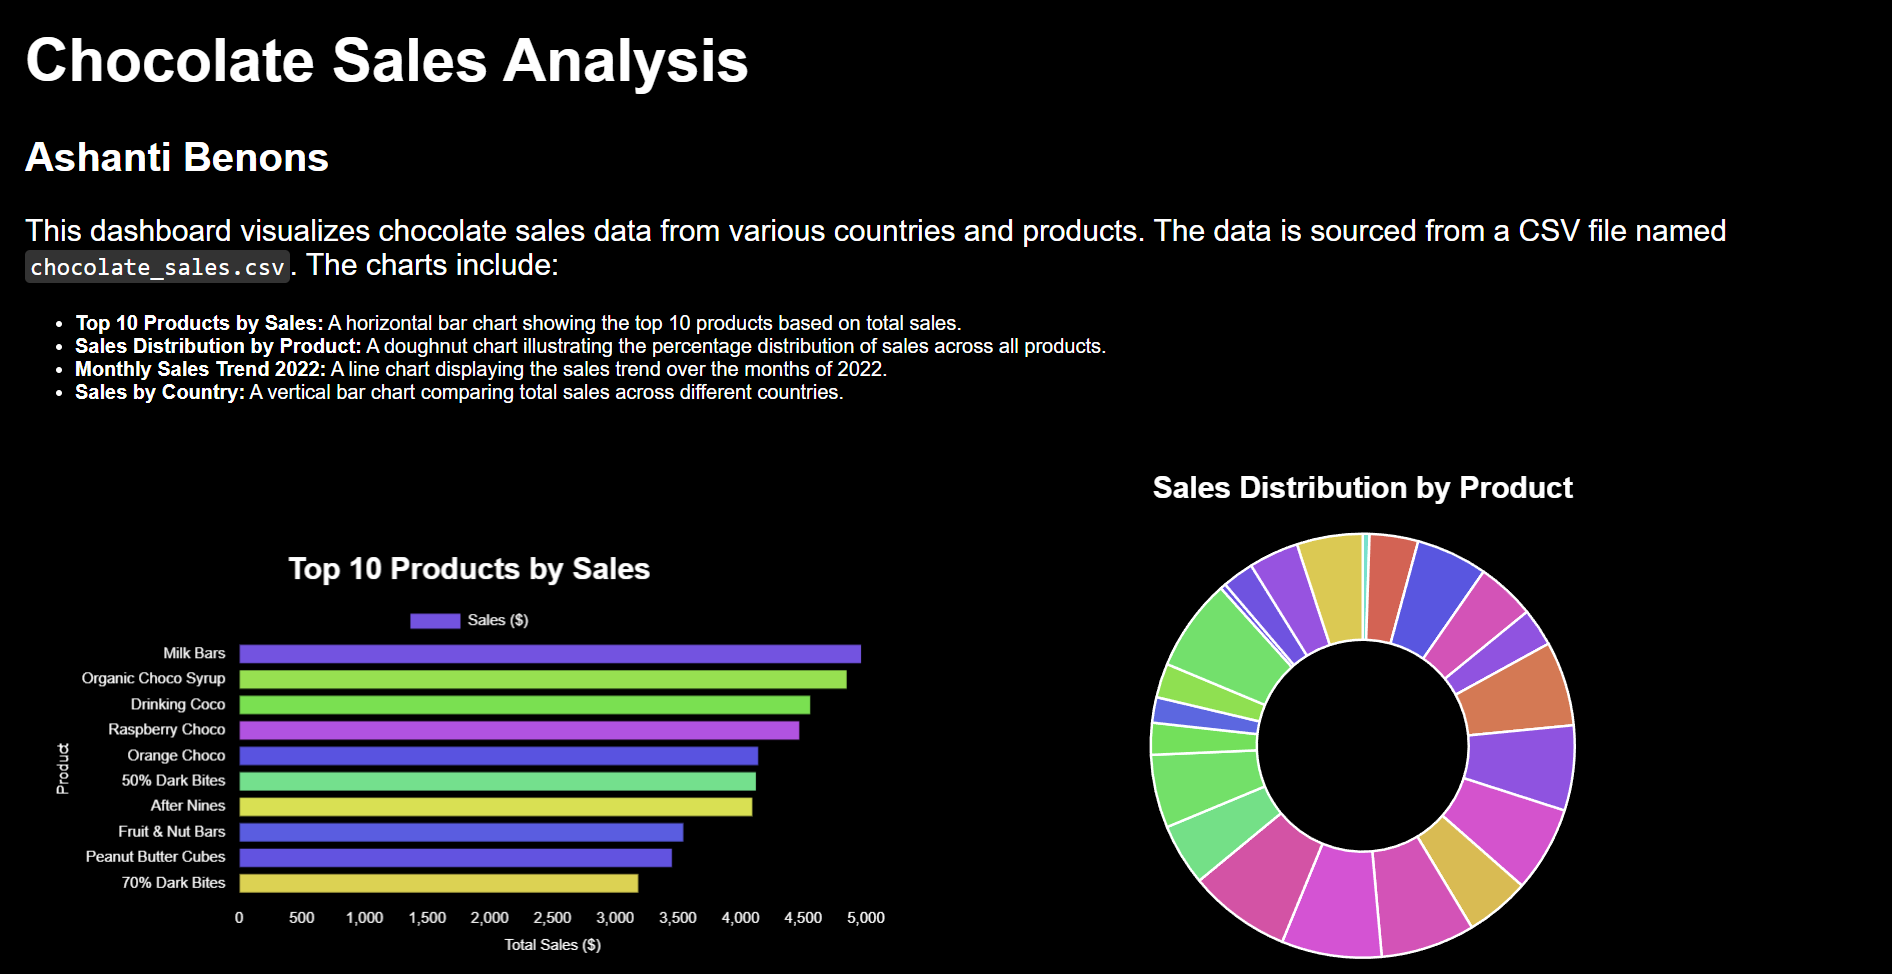Screen dimensions: 1892x974
Task: Click the Ashanti Benons subheading
Action: click(x=177, y=157)
